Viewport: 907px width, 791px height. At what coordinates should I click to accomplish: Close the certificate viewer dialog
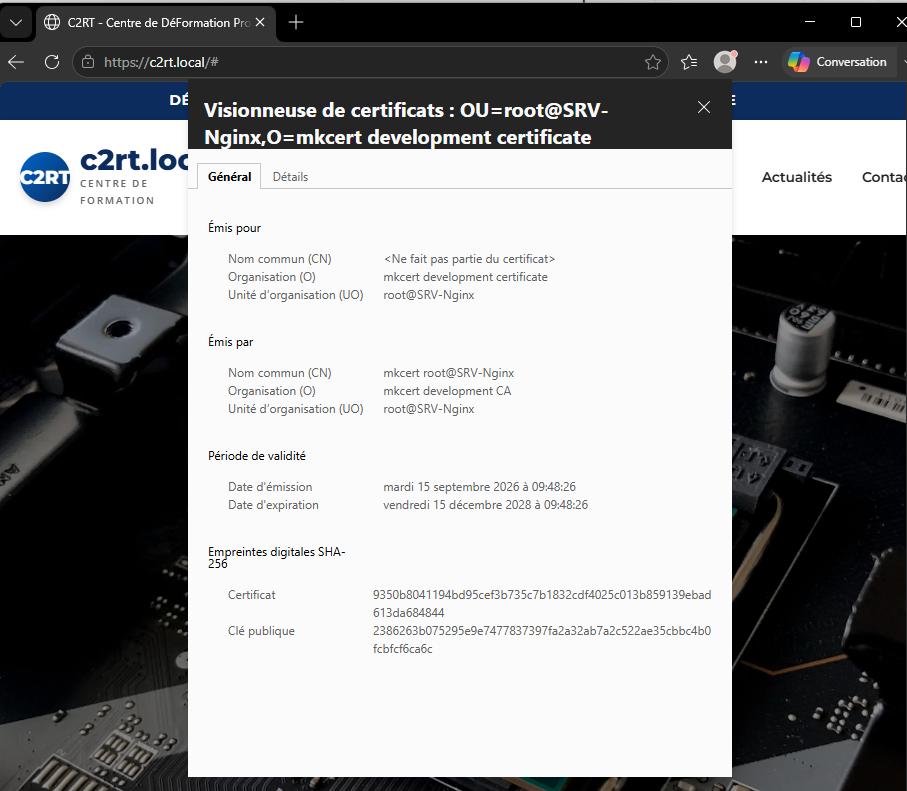[x=704, y=107]
